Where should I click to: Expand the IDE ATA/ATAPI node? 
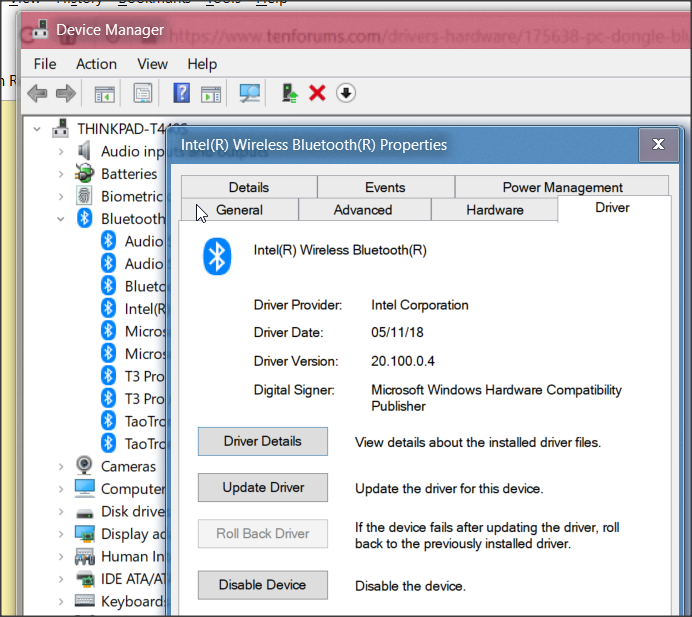click(x=61, y=579)
